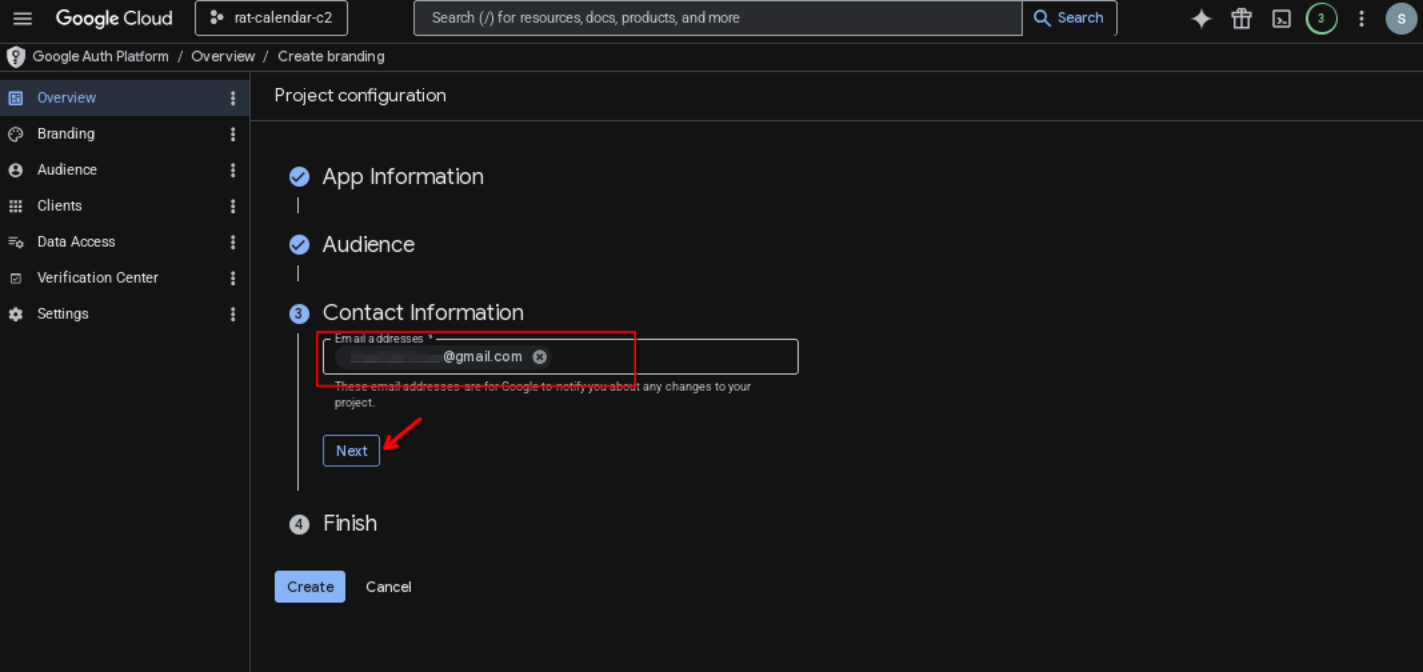Open notifications badge showing 3

(x=1321, y=19)
